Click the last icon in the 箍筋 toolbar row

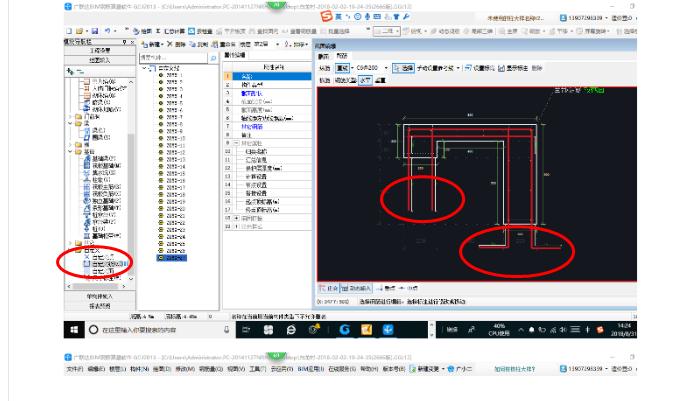tap(380, 80)
